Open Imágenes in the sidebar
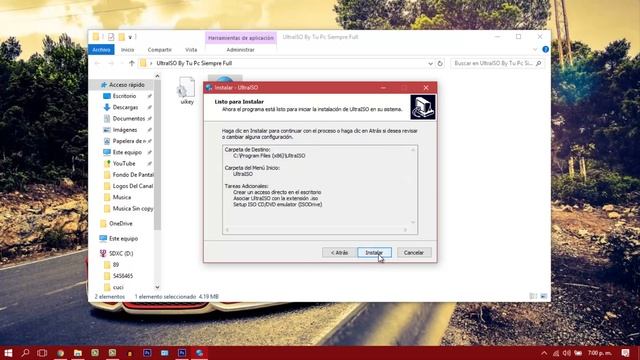Image resolution: width=640 pixels, height=360 pixels. (124, 130)
